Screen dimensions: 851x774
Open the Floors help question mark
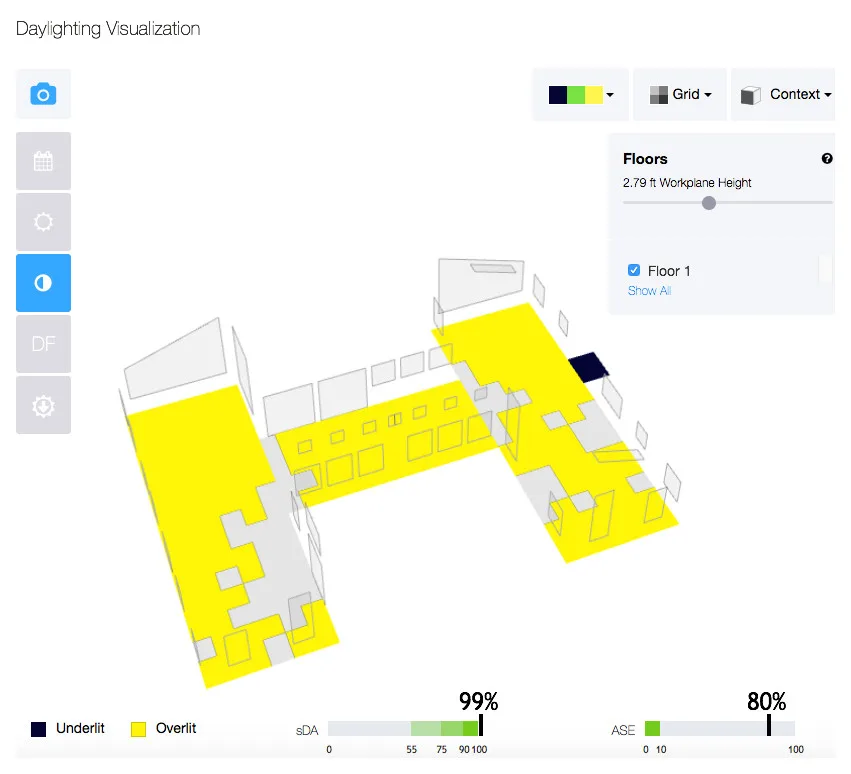pyautogui.click(x=827, y=158)
